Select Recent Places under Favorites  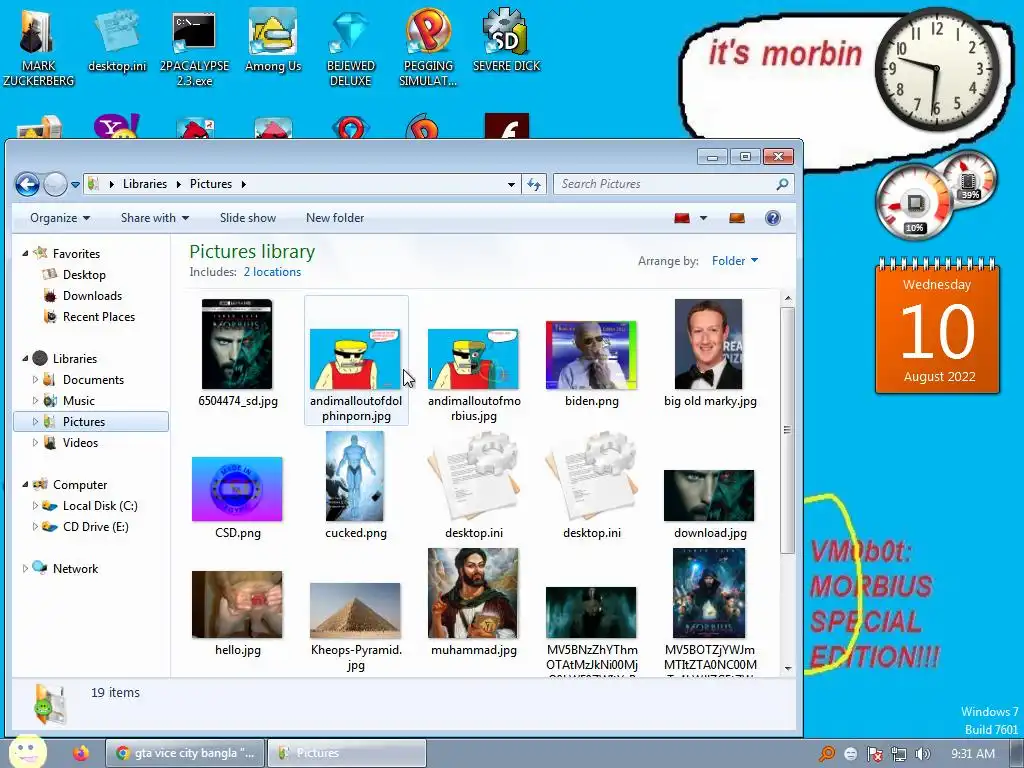click(x=99, y=317)
